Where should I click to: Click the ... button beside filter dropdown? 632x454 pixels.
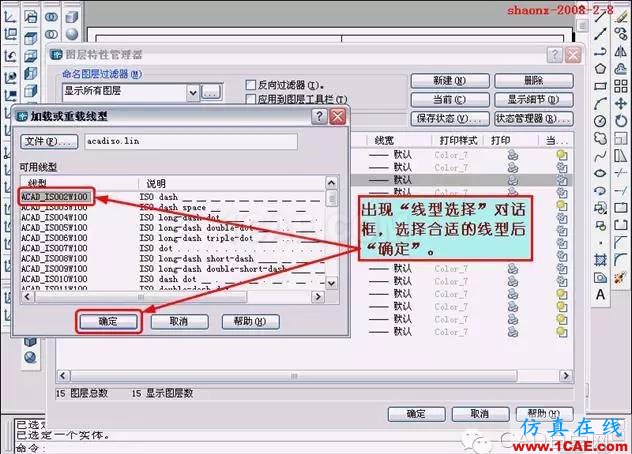[211, 93]
